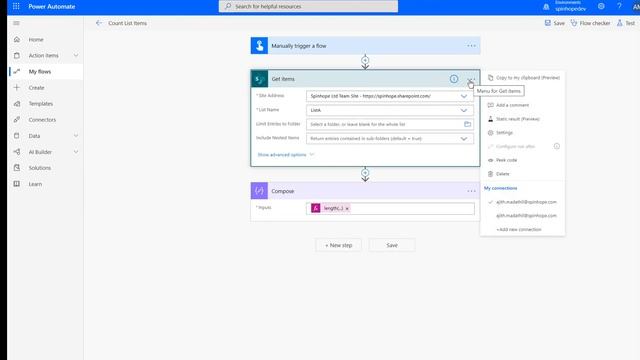Screen dimensions: 640x360
Task: Select the checked connection account
Action: tap(523, 202)
